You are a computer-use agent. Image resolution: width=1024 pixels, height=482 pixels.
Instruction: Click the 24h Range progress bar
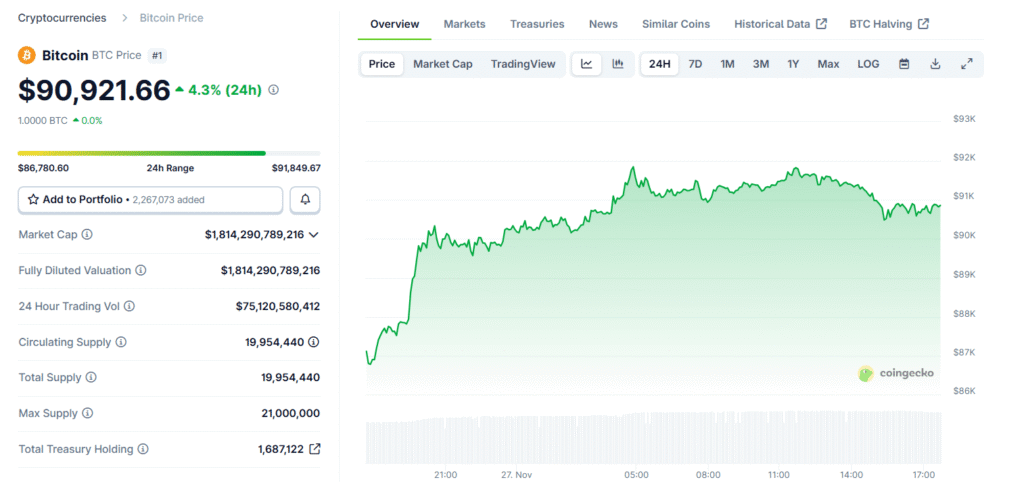click(x=169, y=153)
